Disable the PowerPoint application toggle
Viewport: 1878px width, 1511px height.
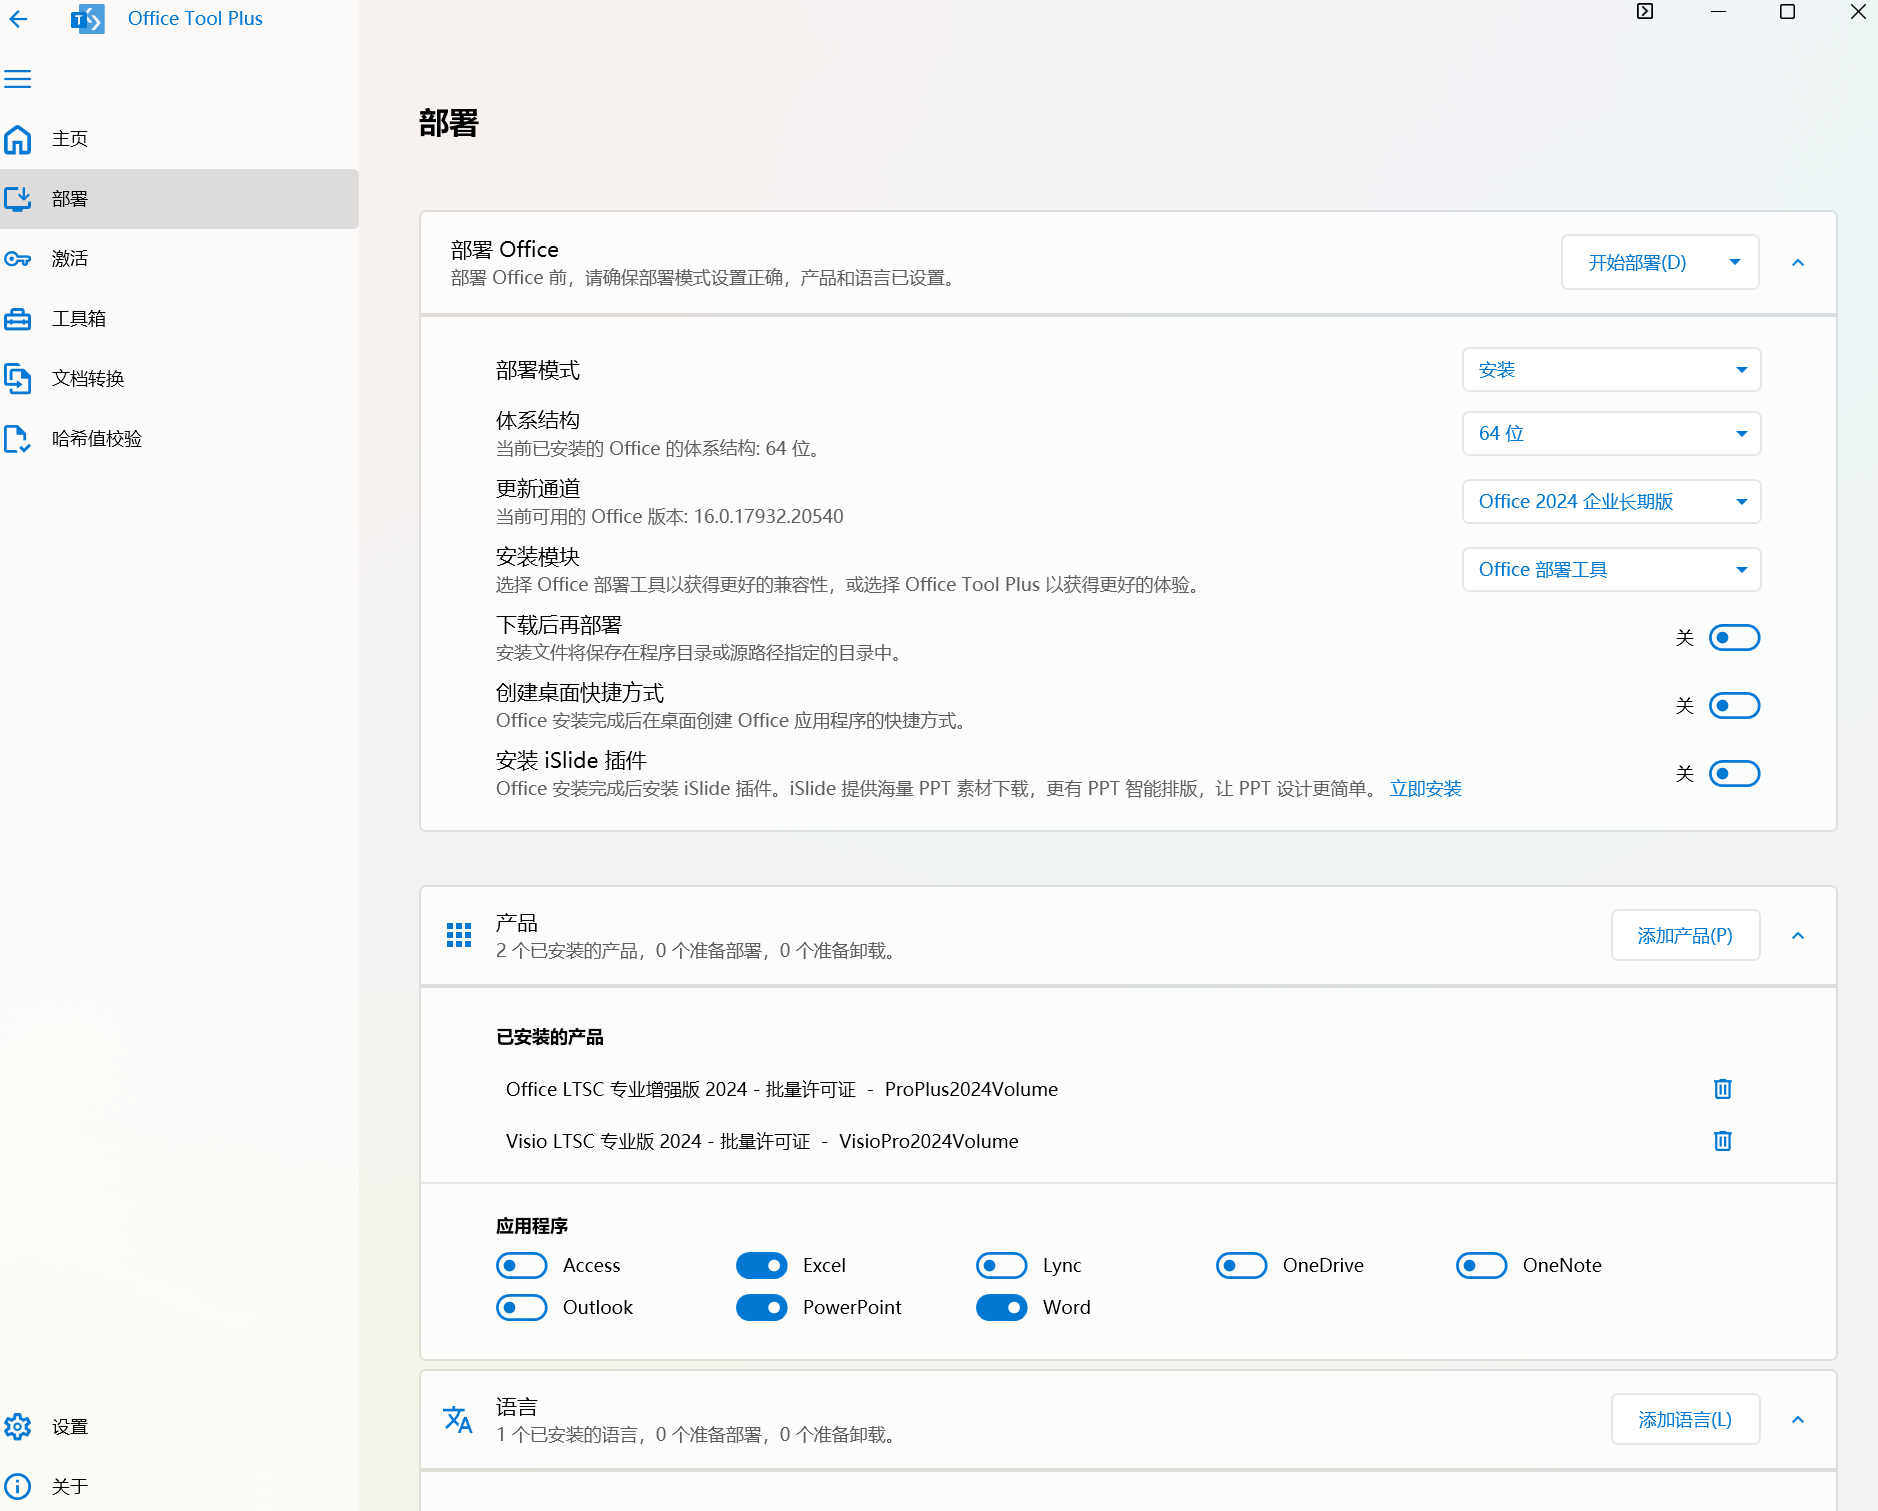[x=762, y=1308]
